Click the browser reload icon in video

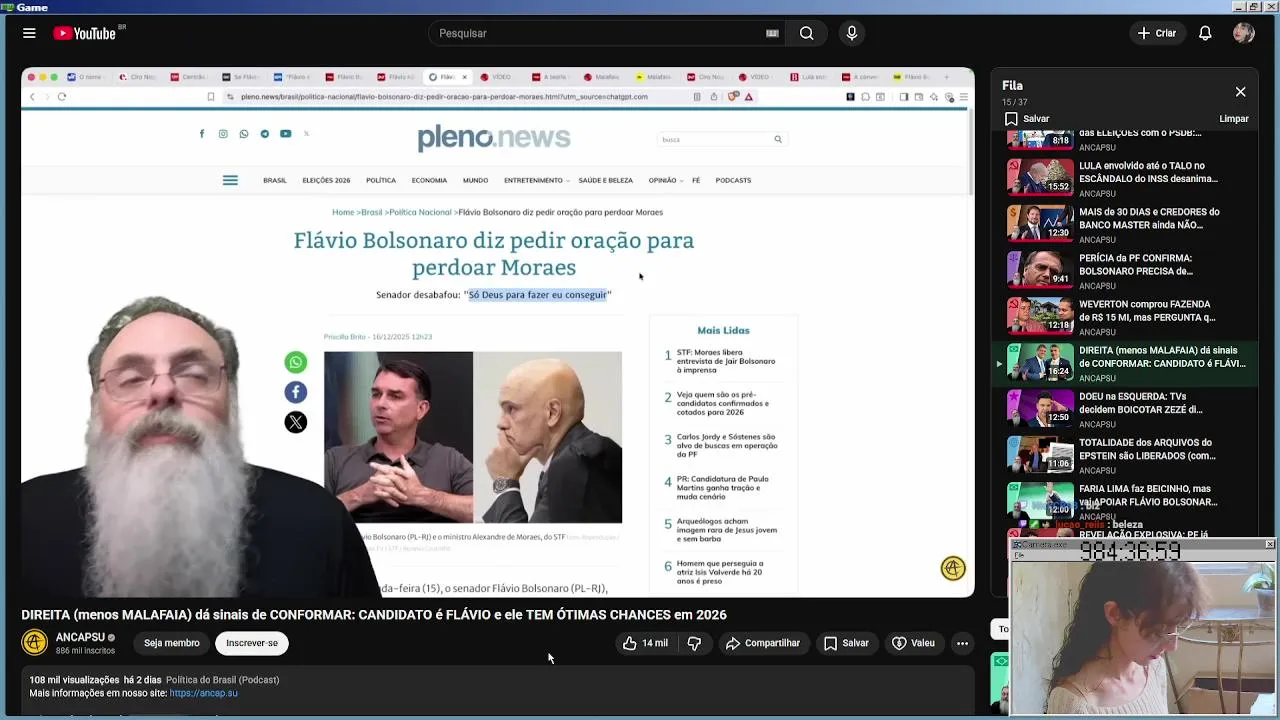pos(61,97)
